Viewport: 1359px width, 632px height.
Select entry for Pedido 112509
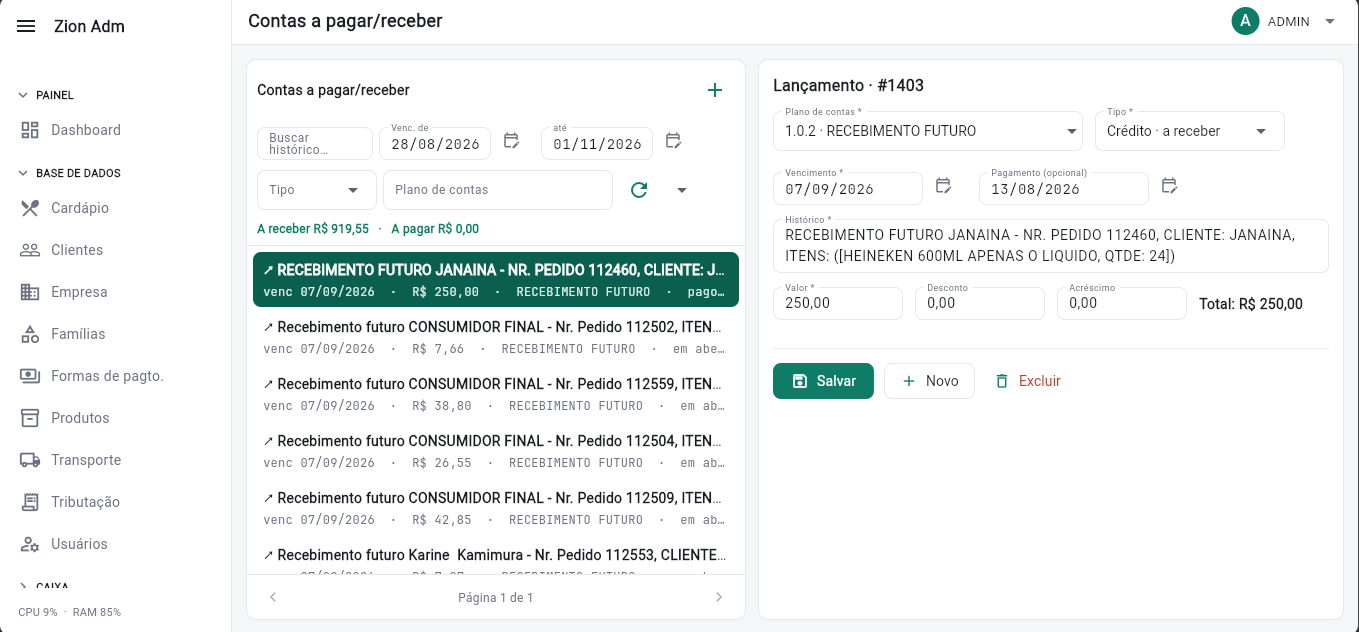[x=496, y=508]
